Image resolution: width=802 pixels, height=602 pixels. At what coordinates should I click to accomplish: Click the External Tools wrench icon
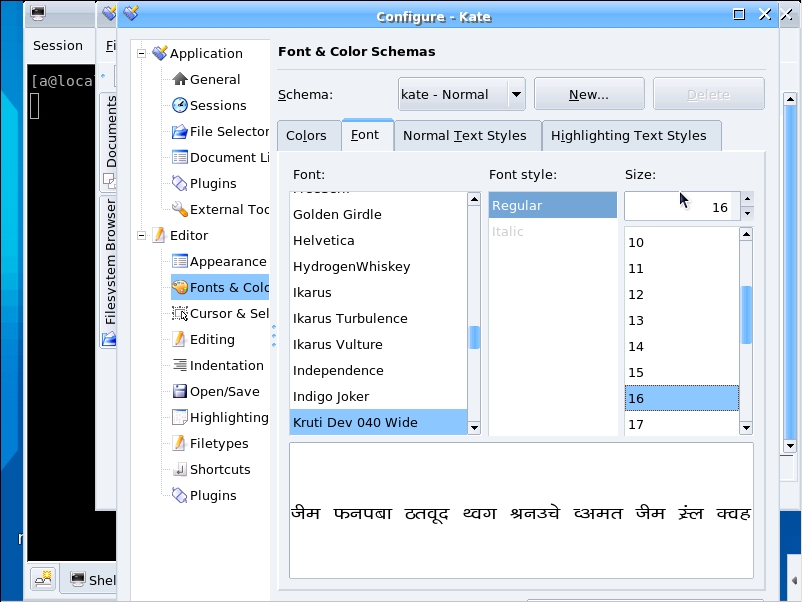click(x=180, y=209)
